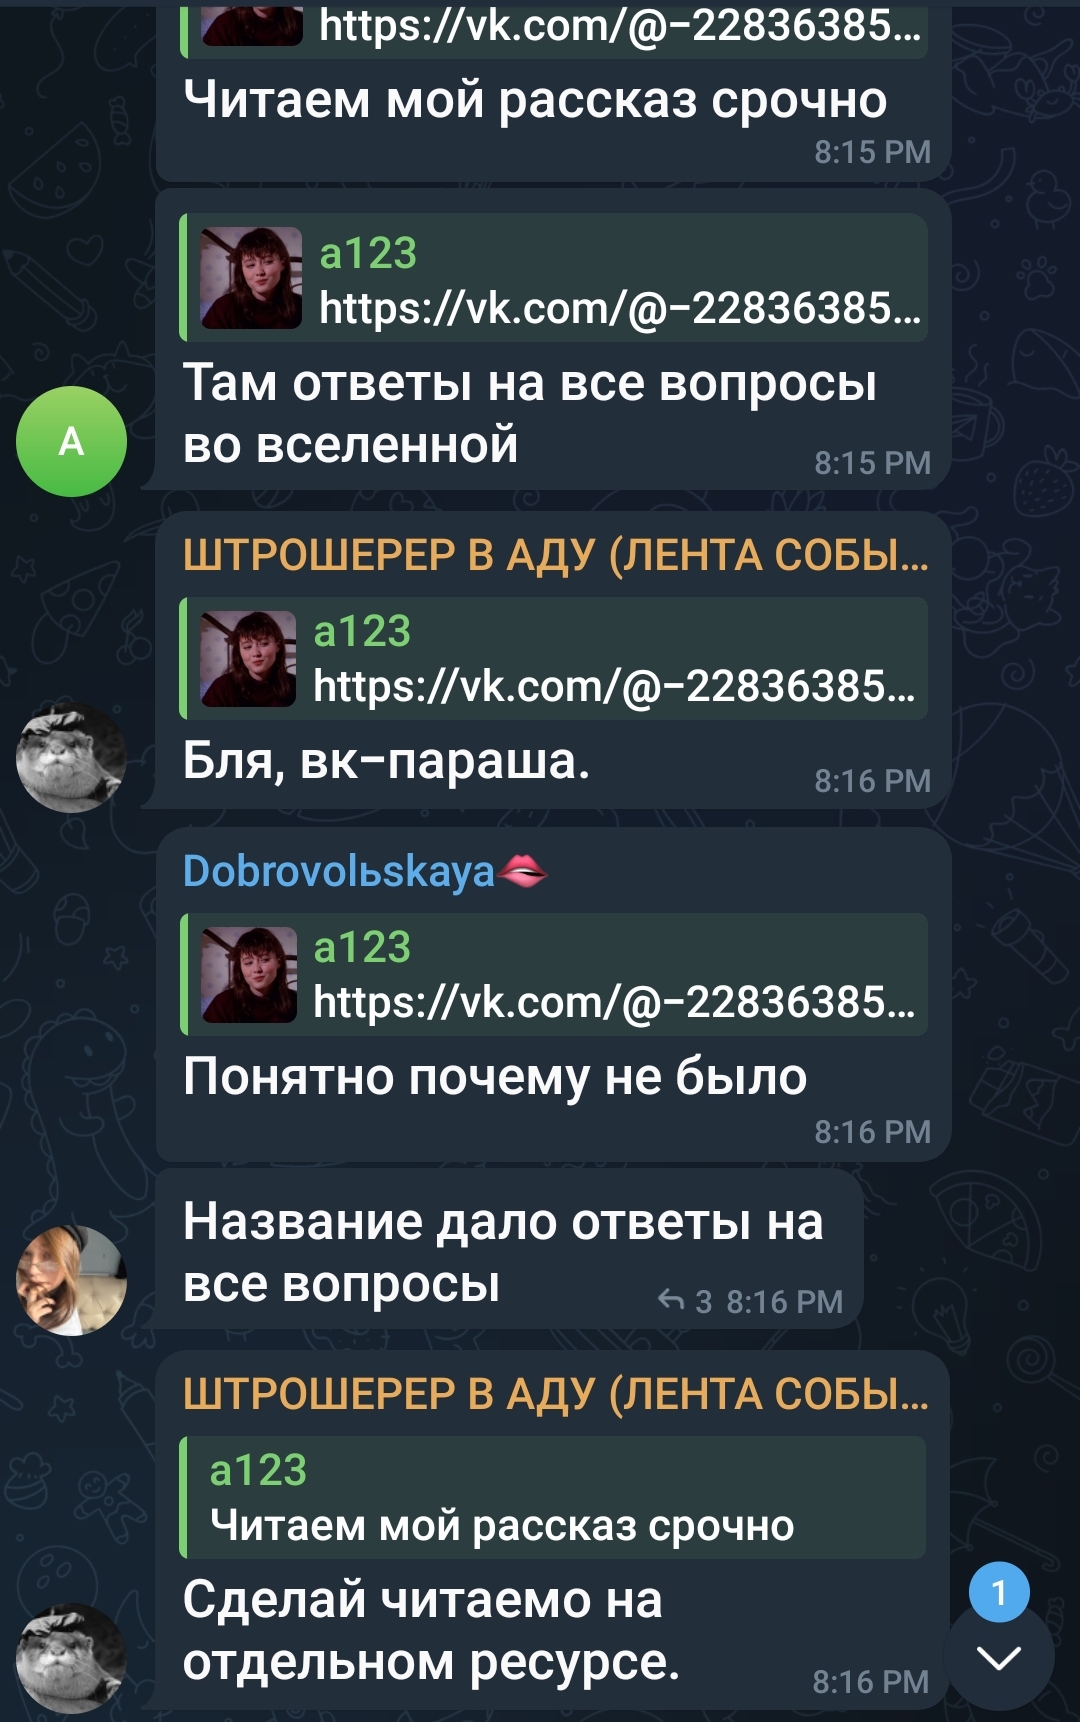Open ШТРОШЕРЕР В АДУ name above 'Бля, вк-параша.'
The image size is (1080, 1722).
[555, 555]
